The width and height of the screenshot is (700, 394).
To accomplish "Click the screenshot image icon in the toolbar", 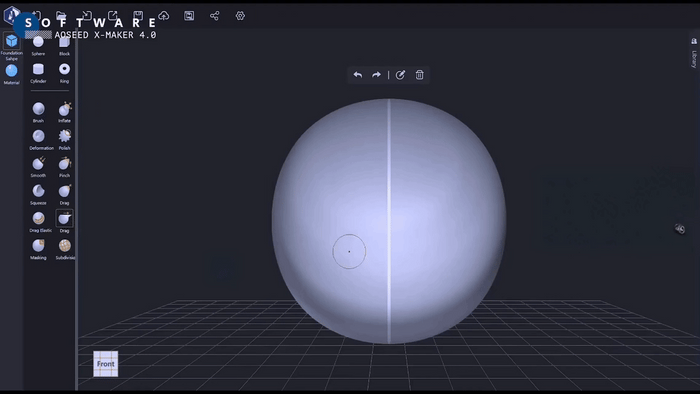I will point(189,16).
